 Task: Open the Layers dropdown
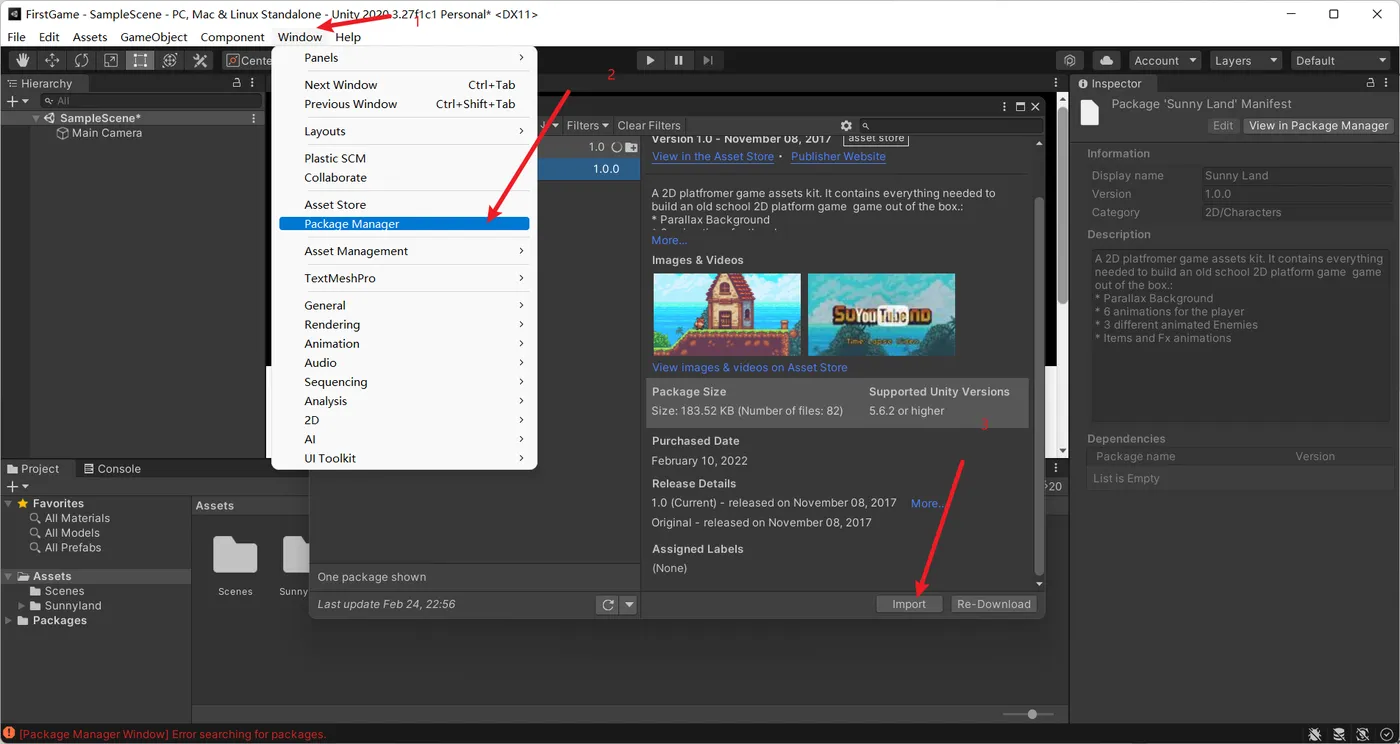click(x=1246, y=61)
